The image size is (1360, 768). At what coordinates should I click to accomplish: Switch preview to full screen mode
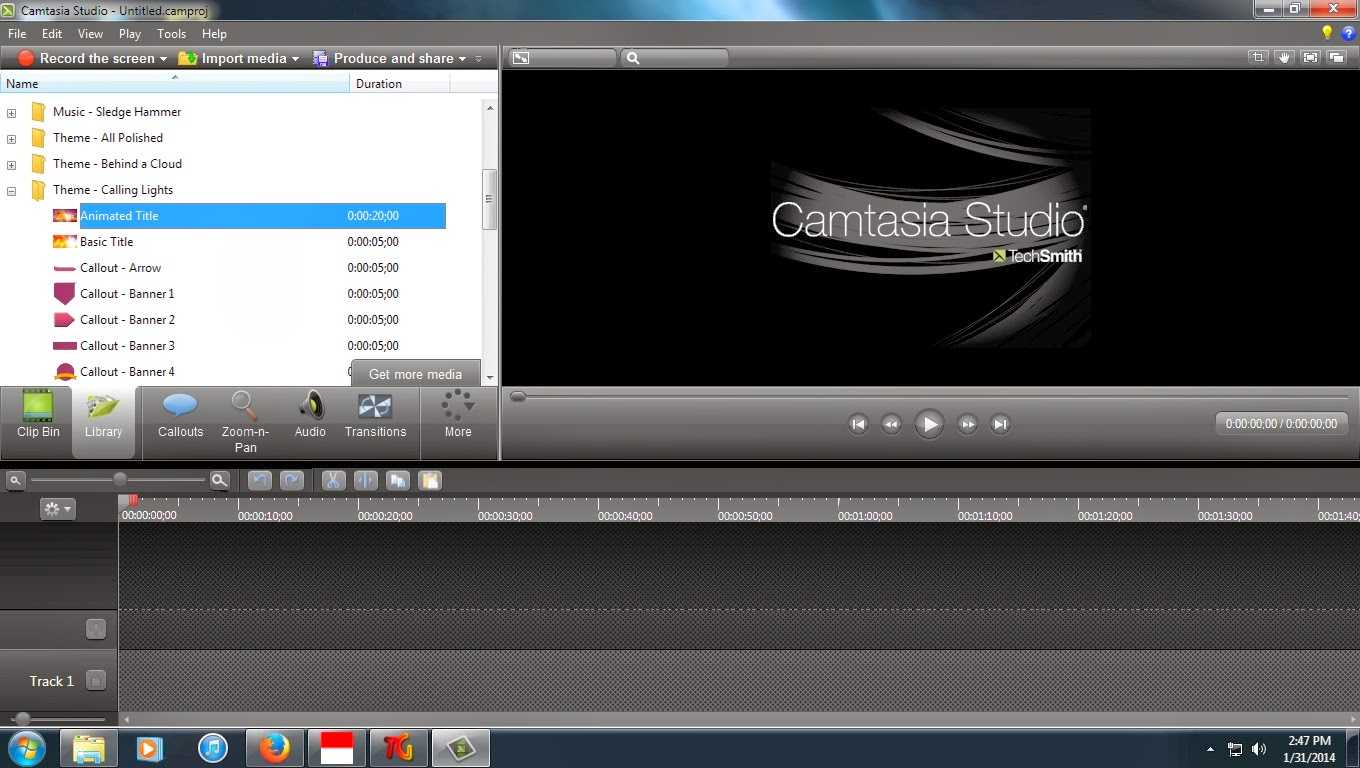1311,58
